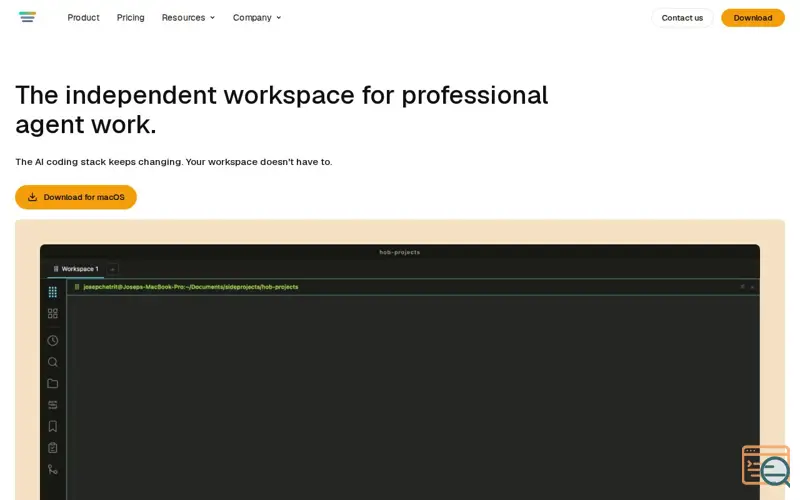Click the orange Download header button

pos(753,18)
